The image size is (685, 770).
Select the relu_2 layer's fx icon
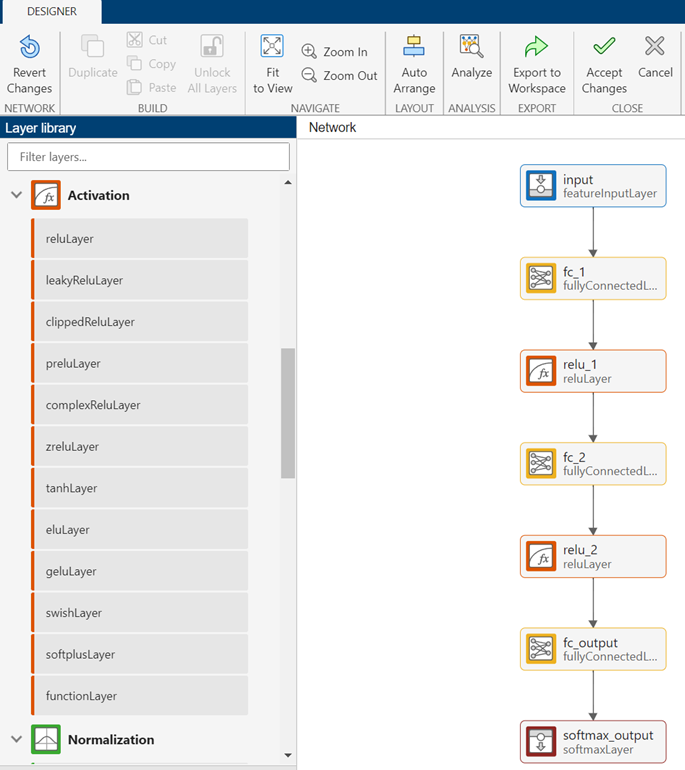point(541,556)
